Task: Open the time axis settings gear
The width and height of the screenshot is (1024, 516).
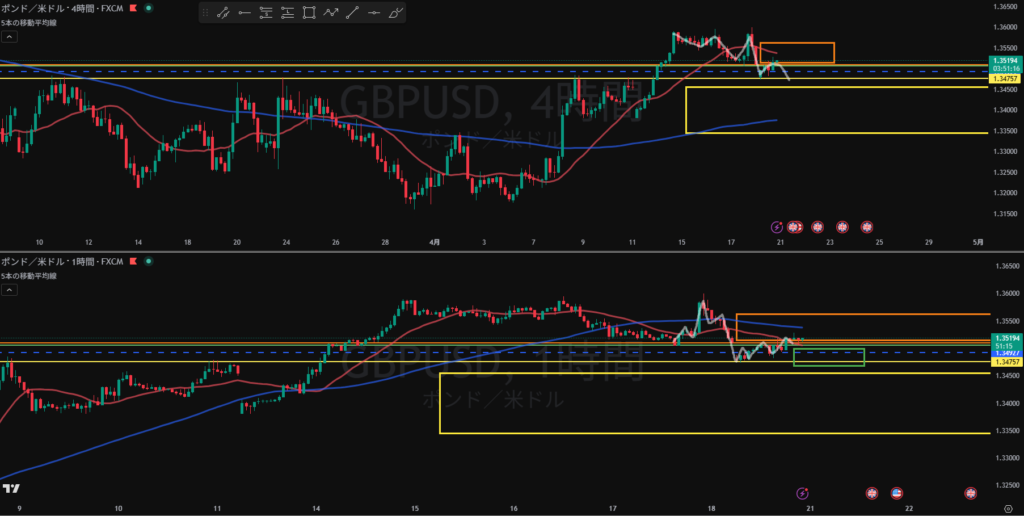Action: tap(1007, 508)
